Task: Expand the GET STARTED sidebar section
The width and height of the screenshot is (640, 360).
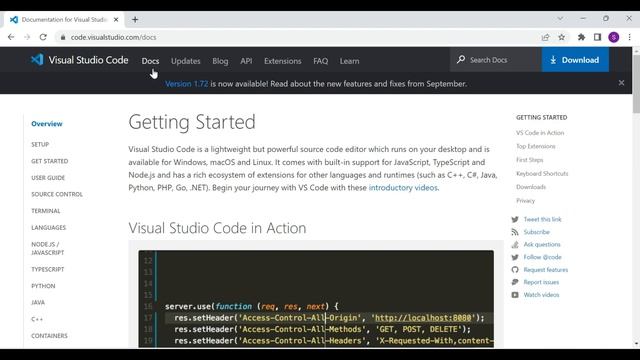Action: coord(50,161)
